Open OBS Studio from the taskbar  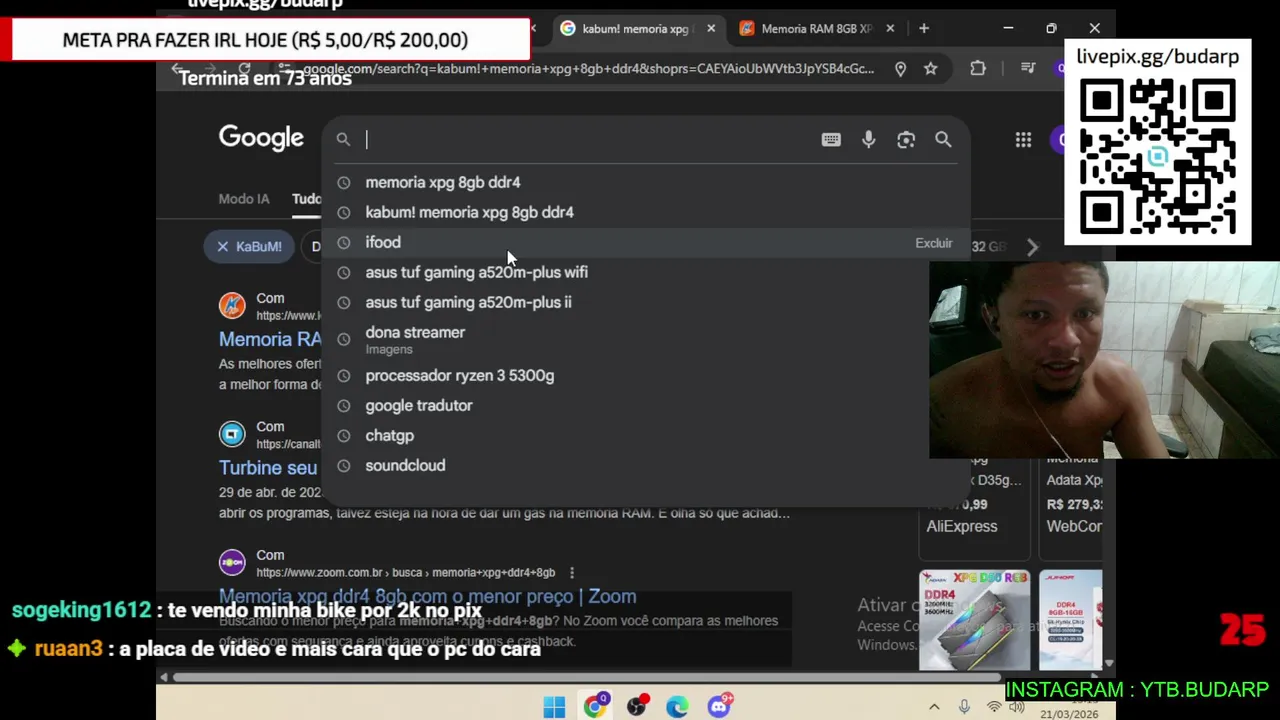637,707
